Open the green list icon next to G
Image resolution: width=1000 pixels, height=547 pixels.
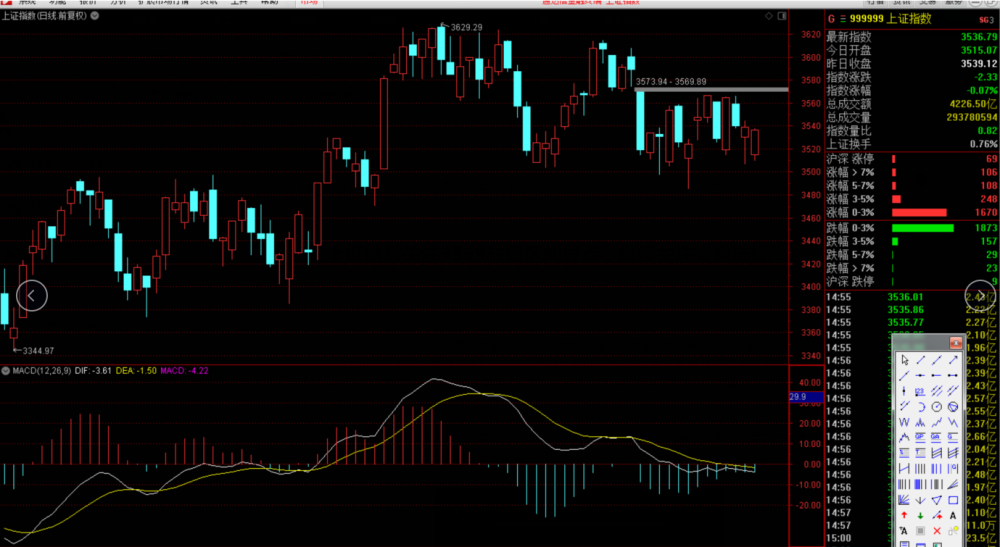tap(842, 19)
